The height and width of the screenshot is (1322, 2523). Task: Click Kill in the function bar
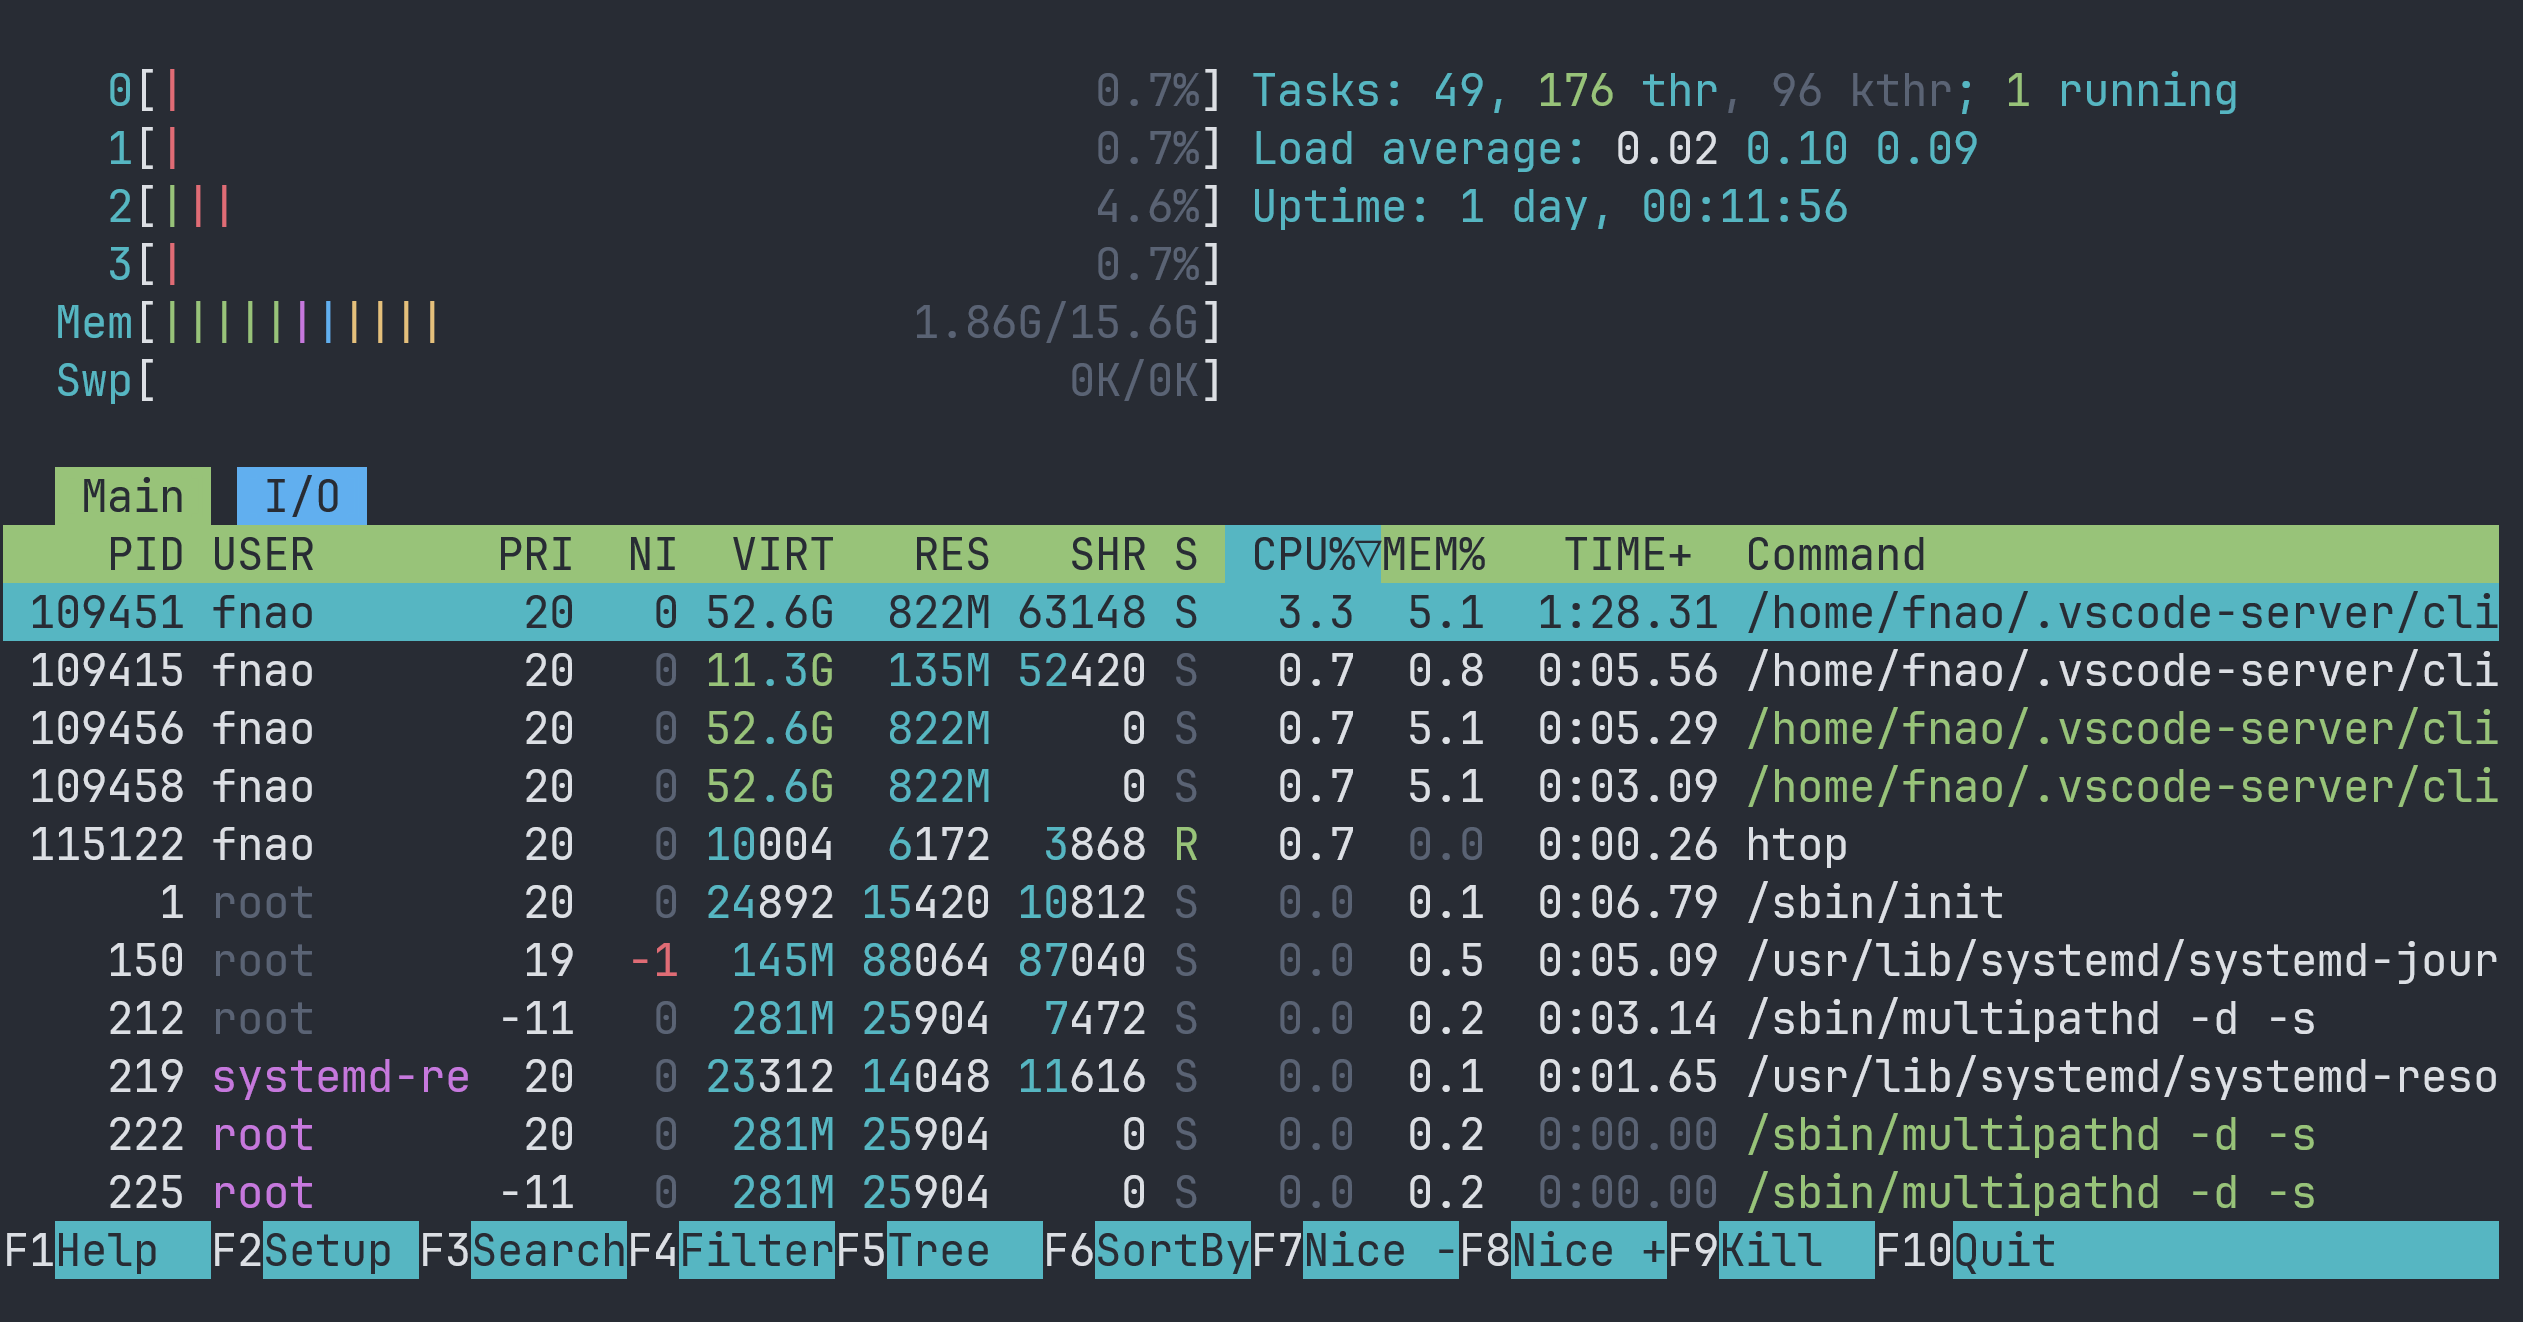(1772, 1251)
